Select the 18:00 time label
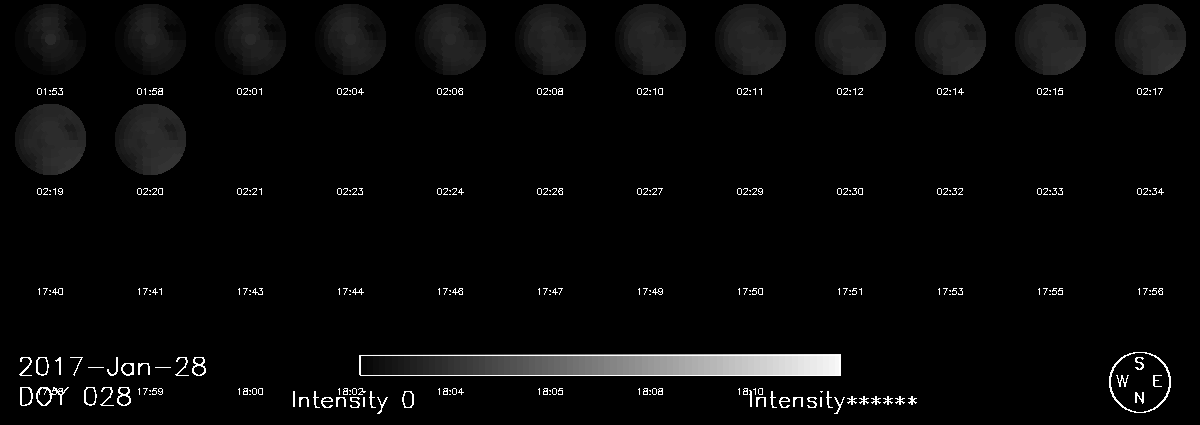Viewport: 1200px width, 425px height. click(x=250, y=391)
